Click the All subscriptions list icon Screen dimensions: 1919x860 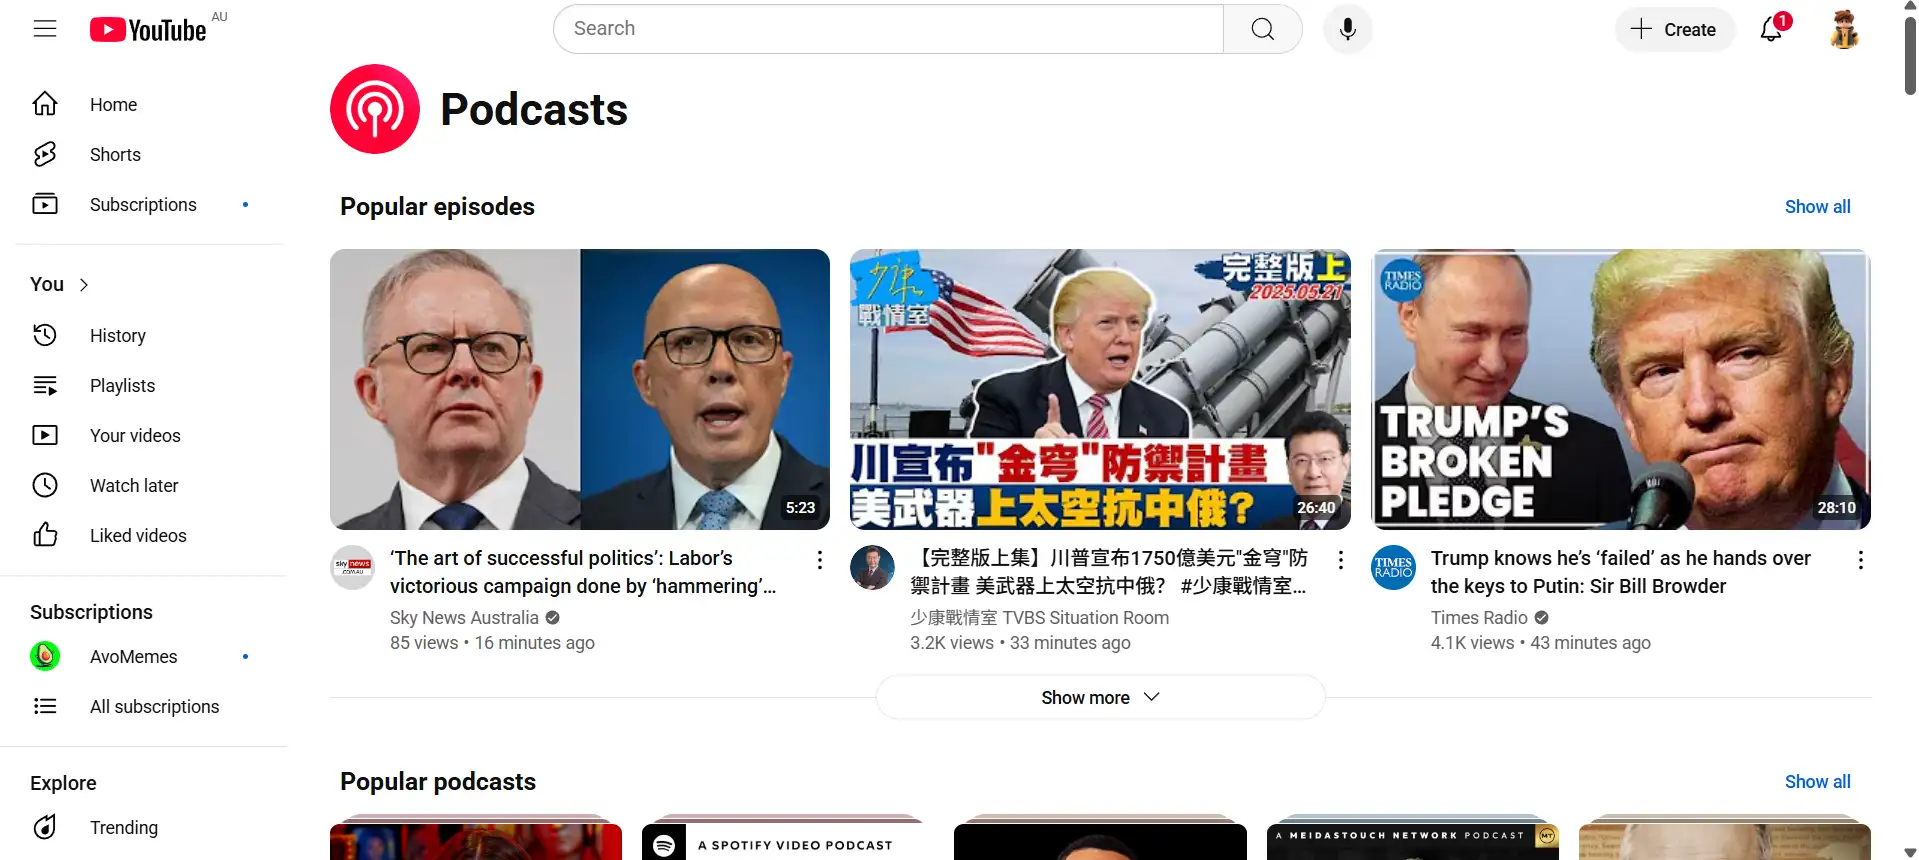pos(45,706)
